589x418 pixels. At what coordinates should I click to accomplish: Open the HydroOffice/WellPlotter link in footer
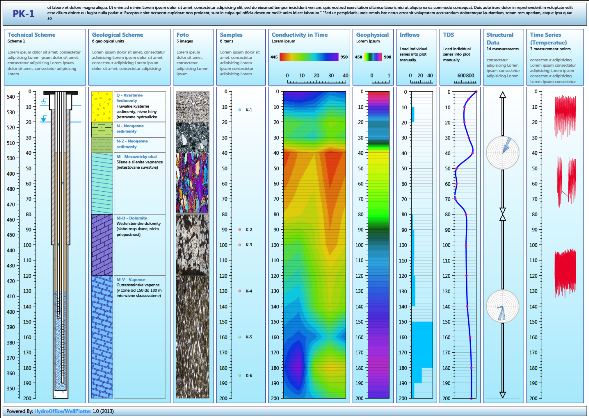click(63, 411)
